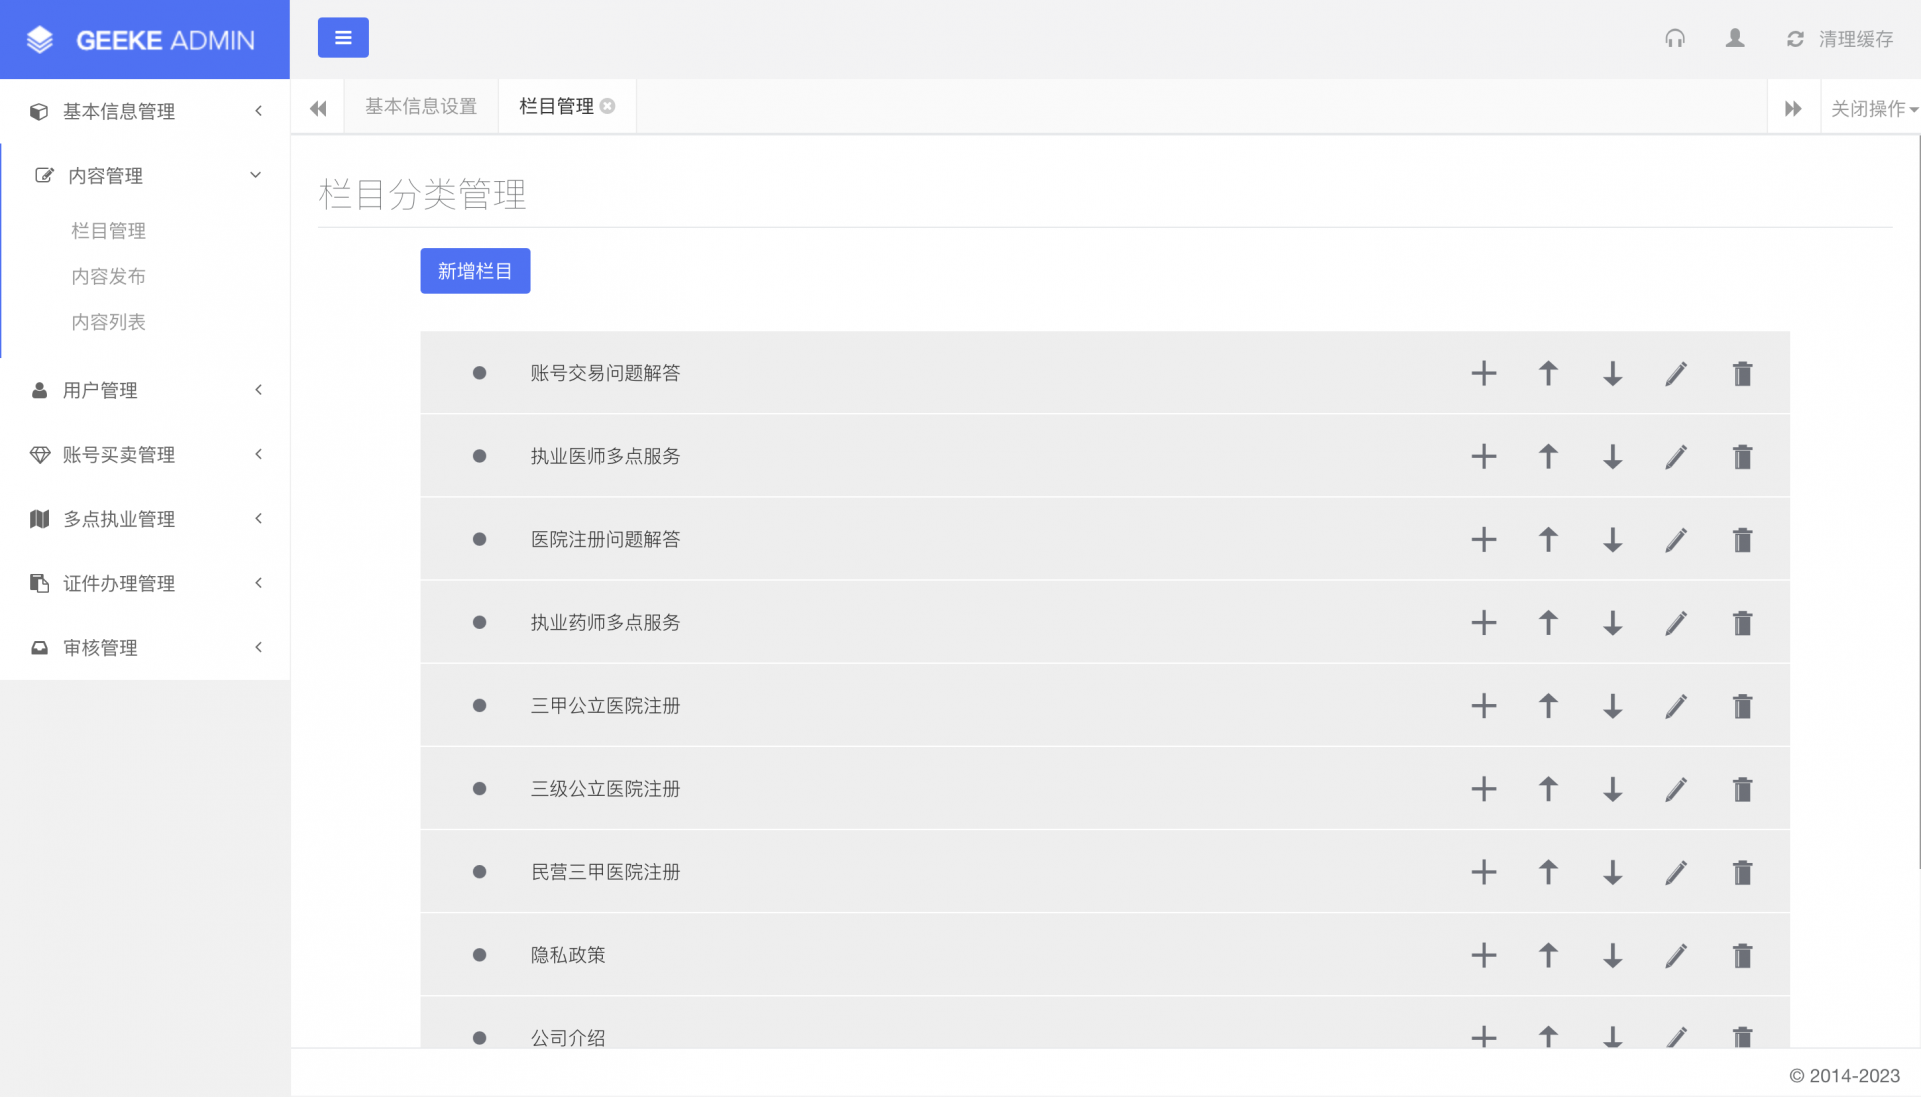Delete the 隐私政策 column
Viewport: 1921px width, 1097px height.
coord(1743,954)
